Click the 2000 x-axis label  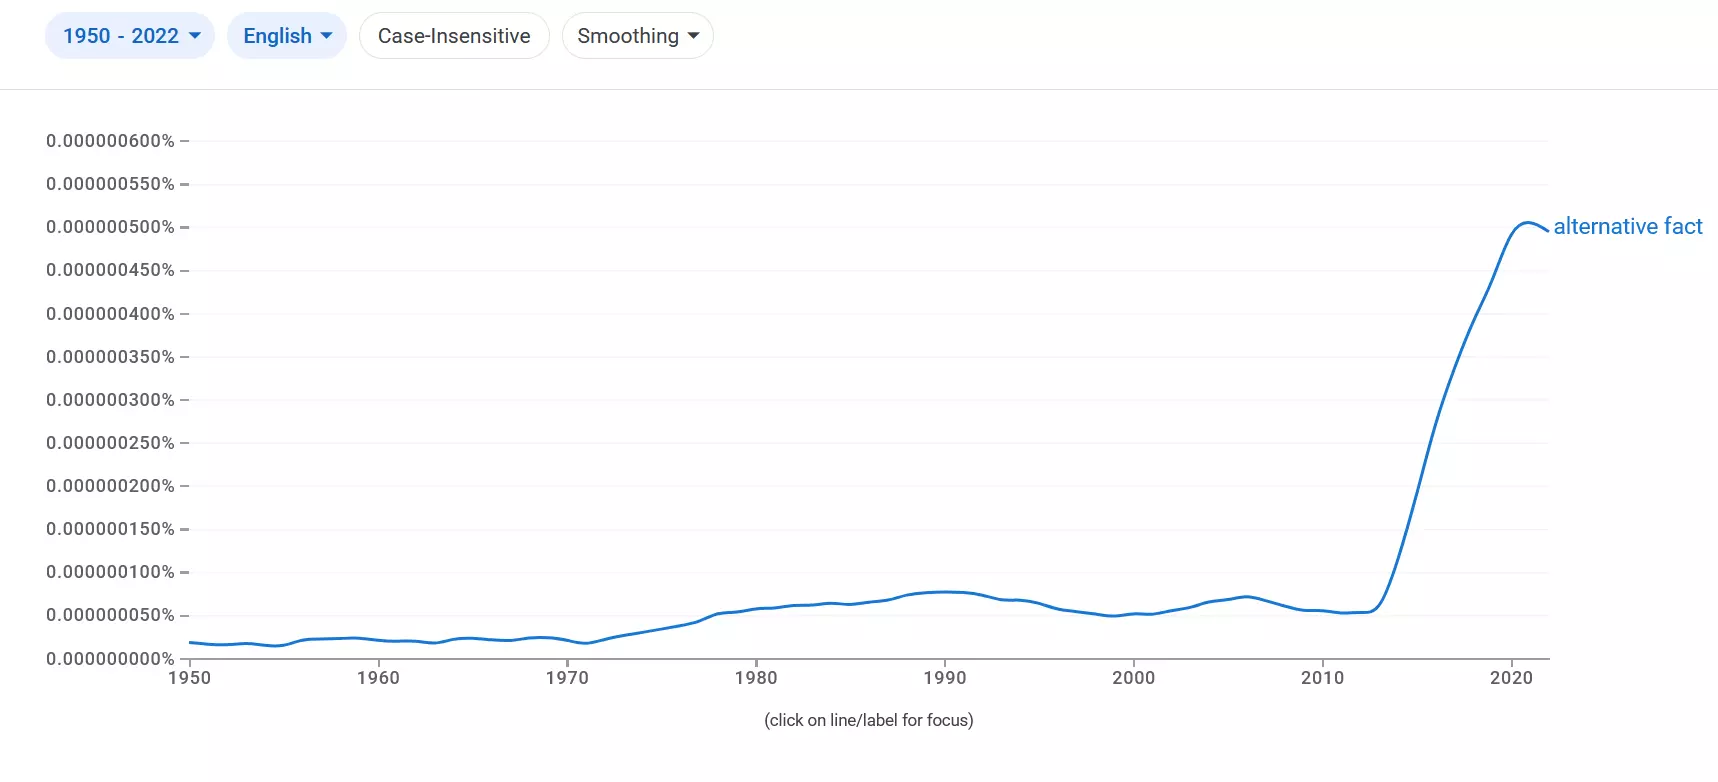point(1134,678)
